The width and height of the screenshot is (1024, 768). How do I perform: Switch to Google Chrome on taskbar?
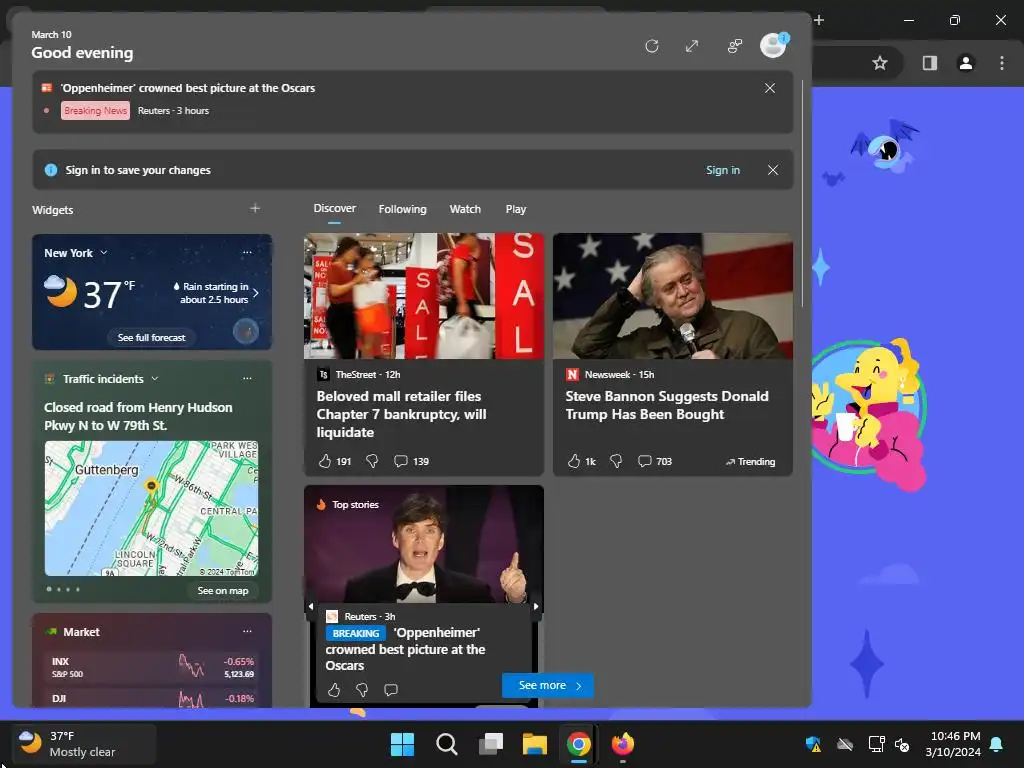(579, 744)
